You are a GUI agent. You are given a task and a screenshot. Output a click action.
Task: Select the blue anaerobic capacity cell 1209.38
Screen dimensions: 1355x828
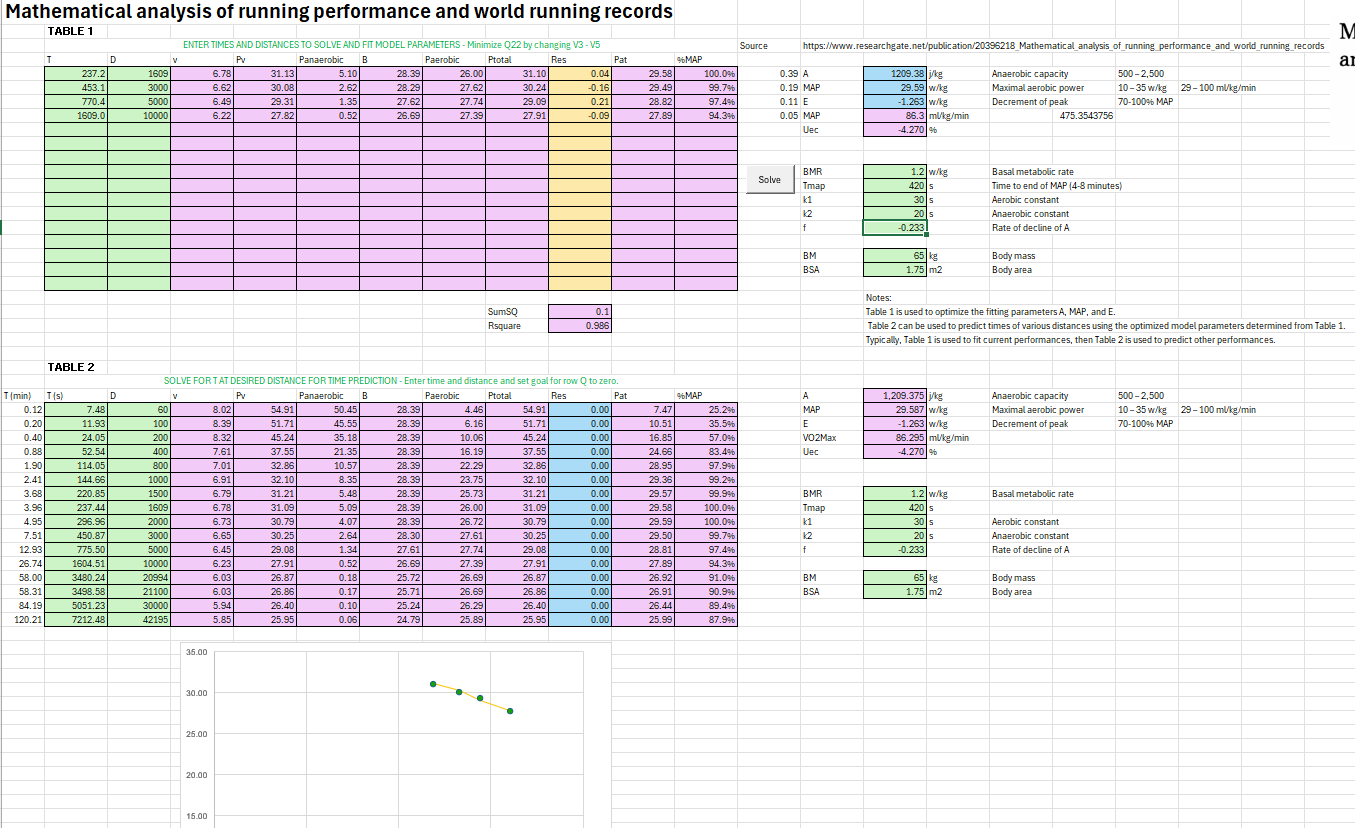895,74
